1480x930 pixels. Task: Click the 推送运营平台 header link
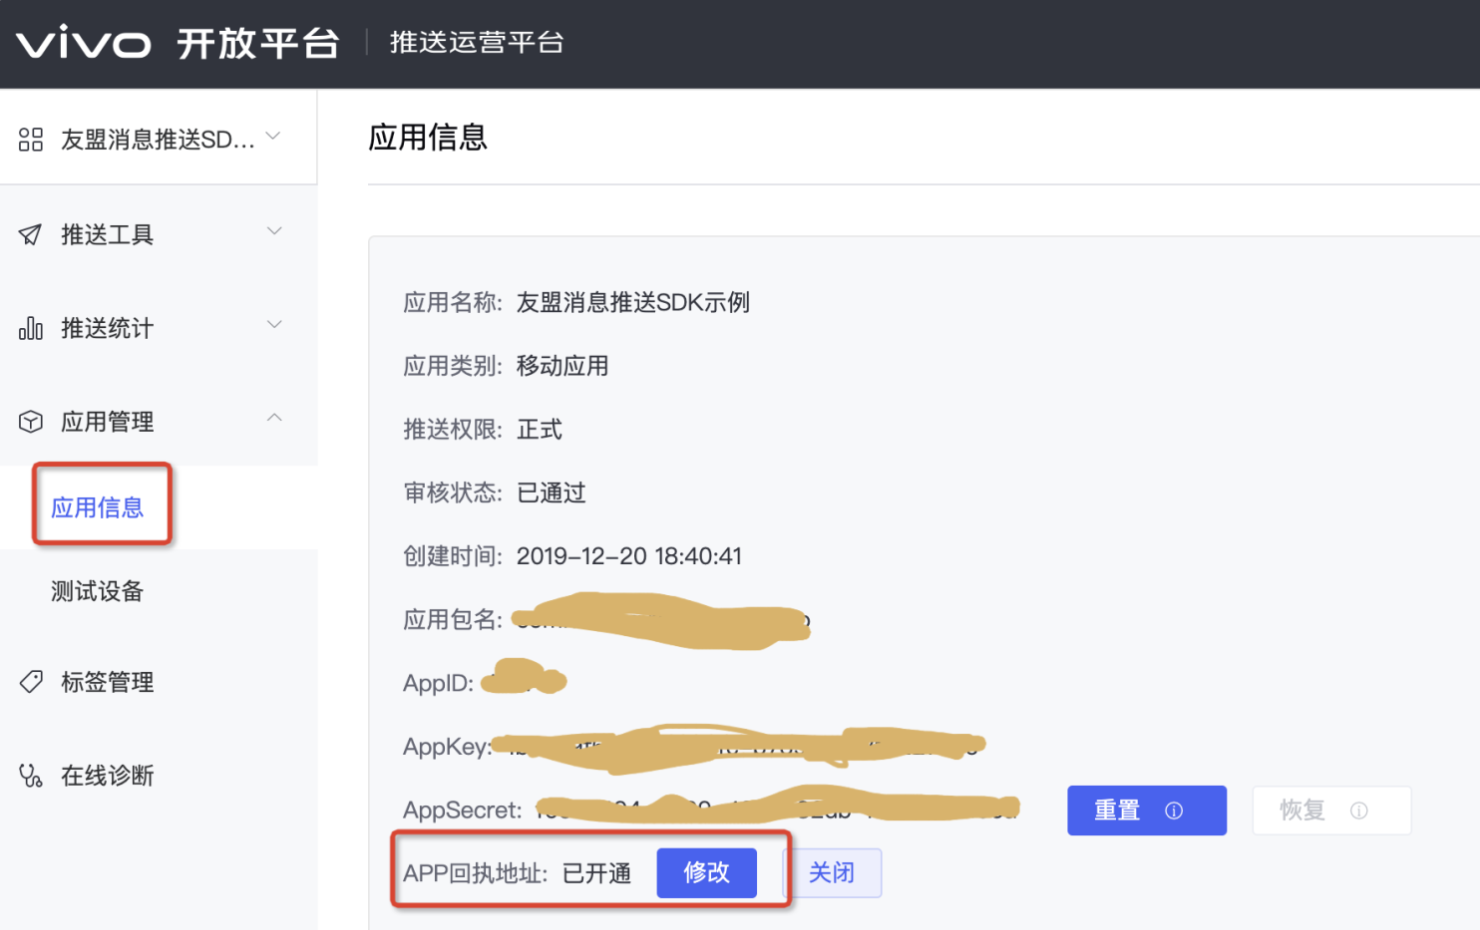(x=477, y=42)
